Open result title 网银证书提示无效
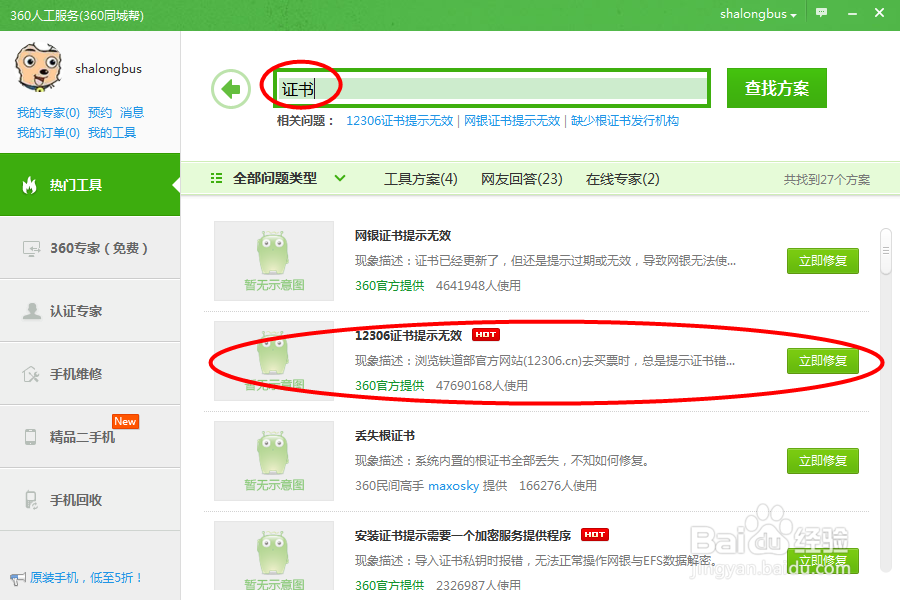 [403, 235]
